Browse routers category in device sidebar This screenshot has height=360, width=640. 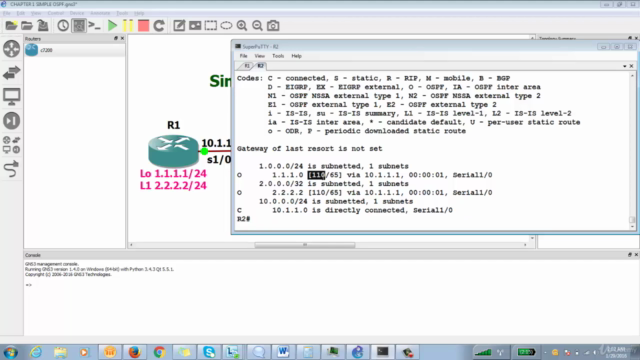[x=11, y=49]
